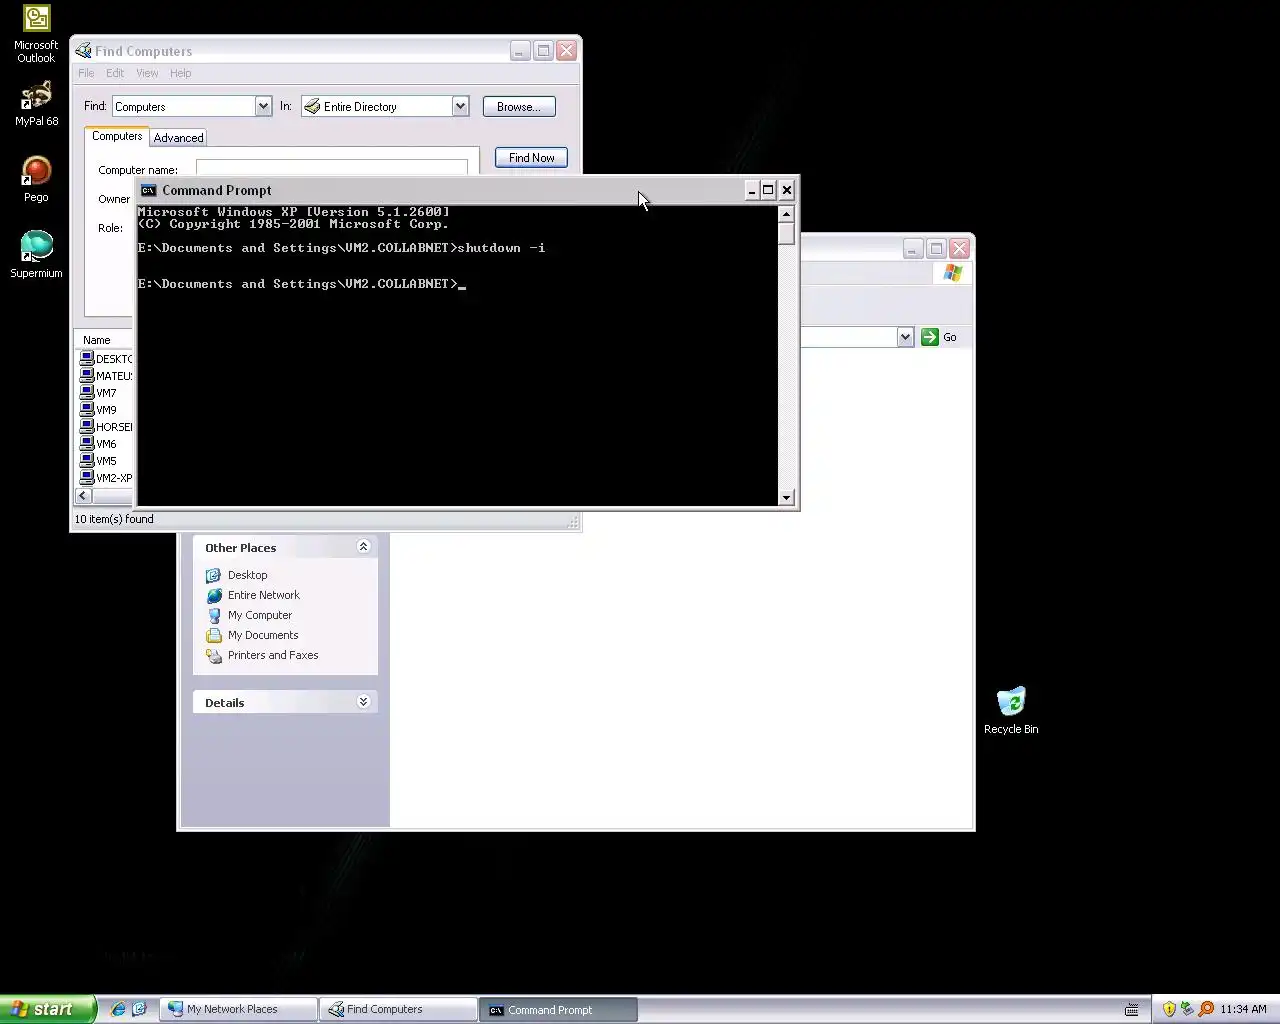This screenshot has width=1280, height=1024.
Task: Click the '10 item(s) found' status text
Action: (114, 519)
